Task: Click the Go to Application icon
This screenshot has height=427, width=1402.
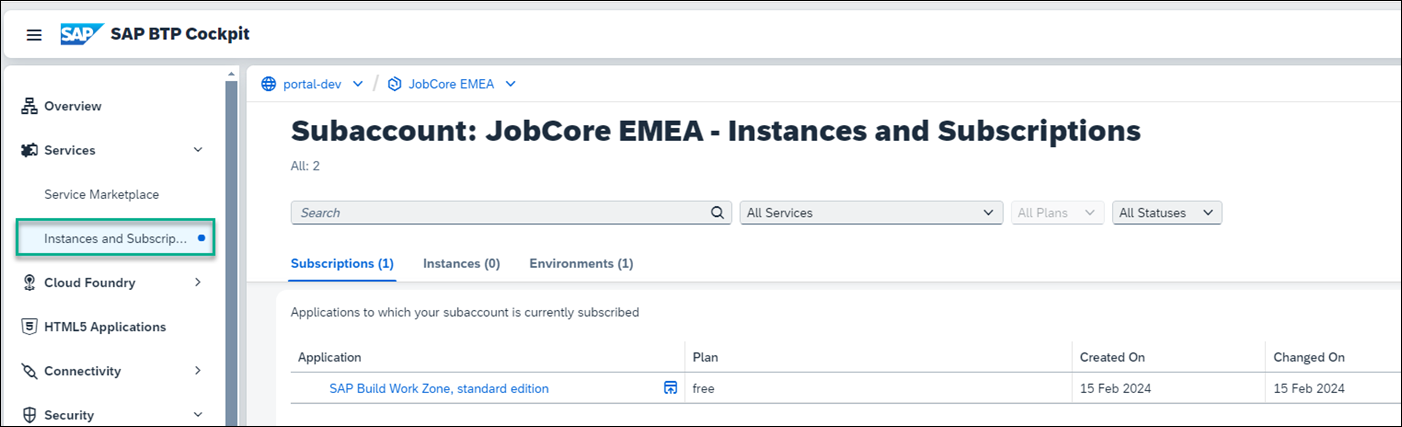Action: click(670, 388)
